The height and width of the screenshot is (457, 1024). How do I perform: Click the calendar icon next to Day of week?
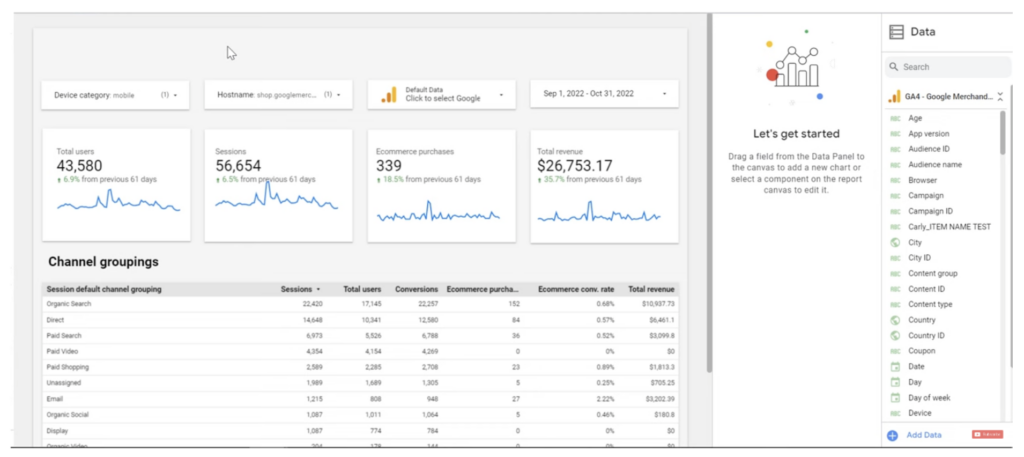(895, 398)
